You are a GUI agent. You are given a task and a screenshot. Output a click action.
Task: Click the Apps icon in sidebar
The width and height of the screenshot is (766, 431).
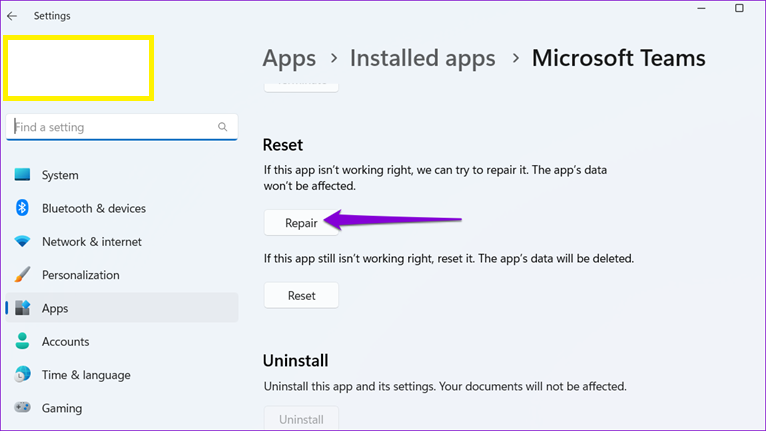(22, 308)
